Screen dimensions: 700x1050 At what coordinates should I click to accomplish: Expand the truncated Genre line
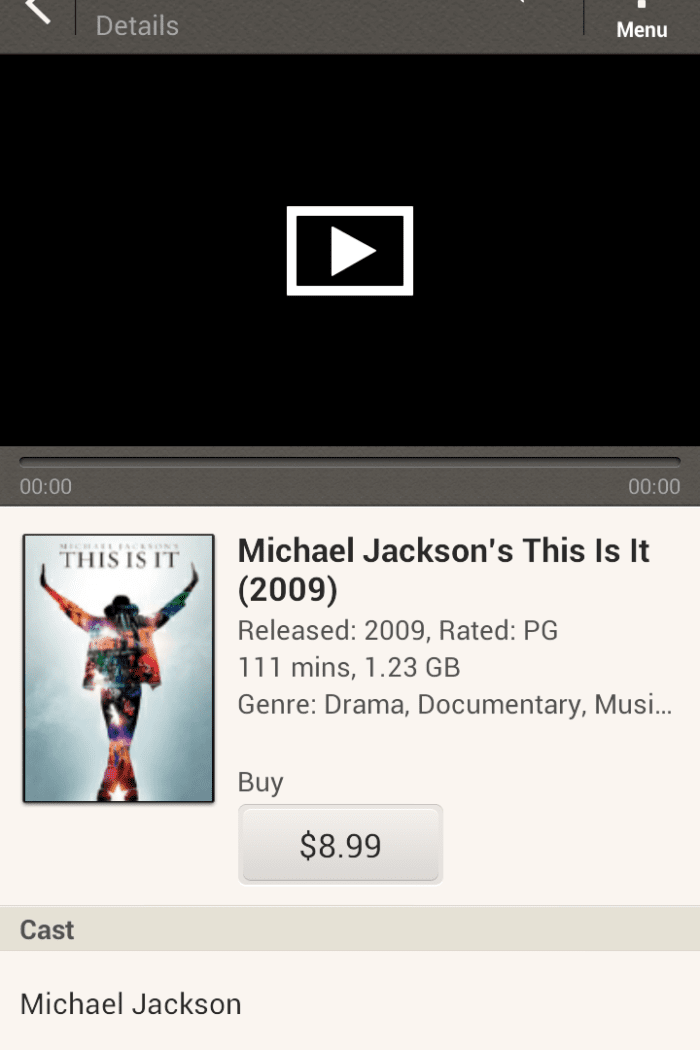(455, 704)
